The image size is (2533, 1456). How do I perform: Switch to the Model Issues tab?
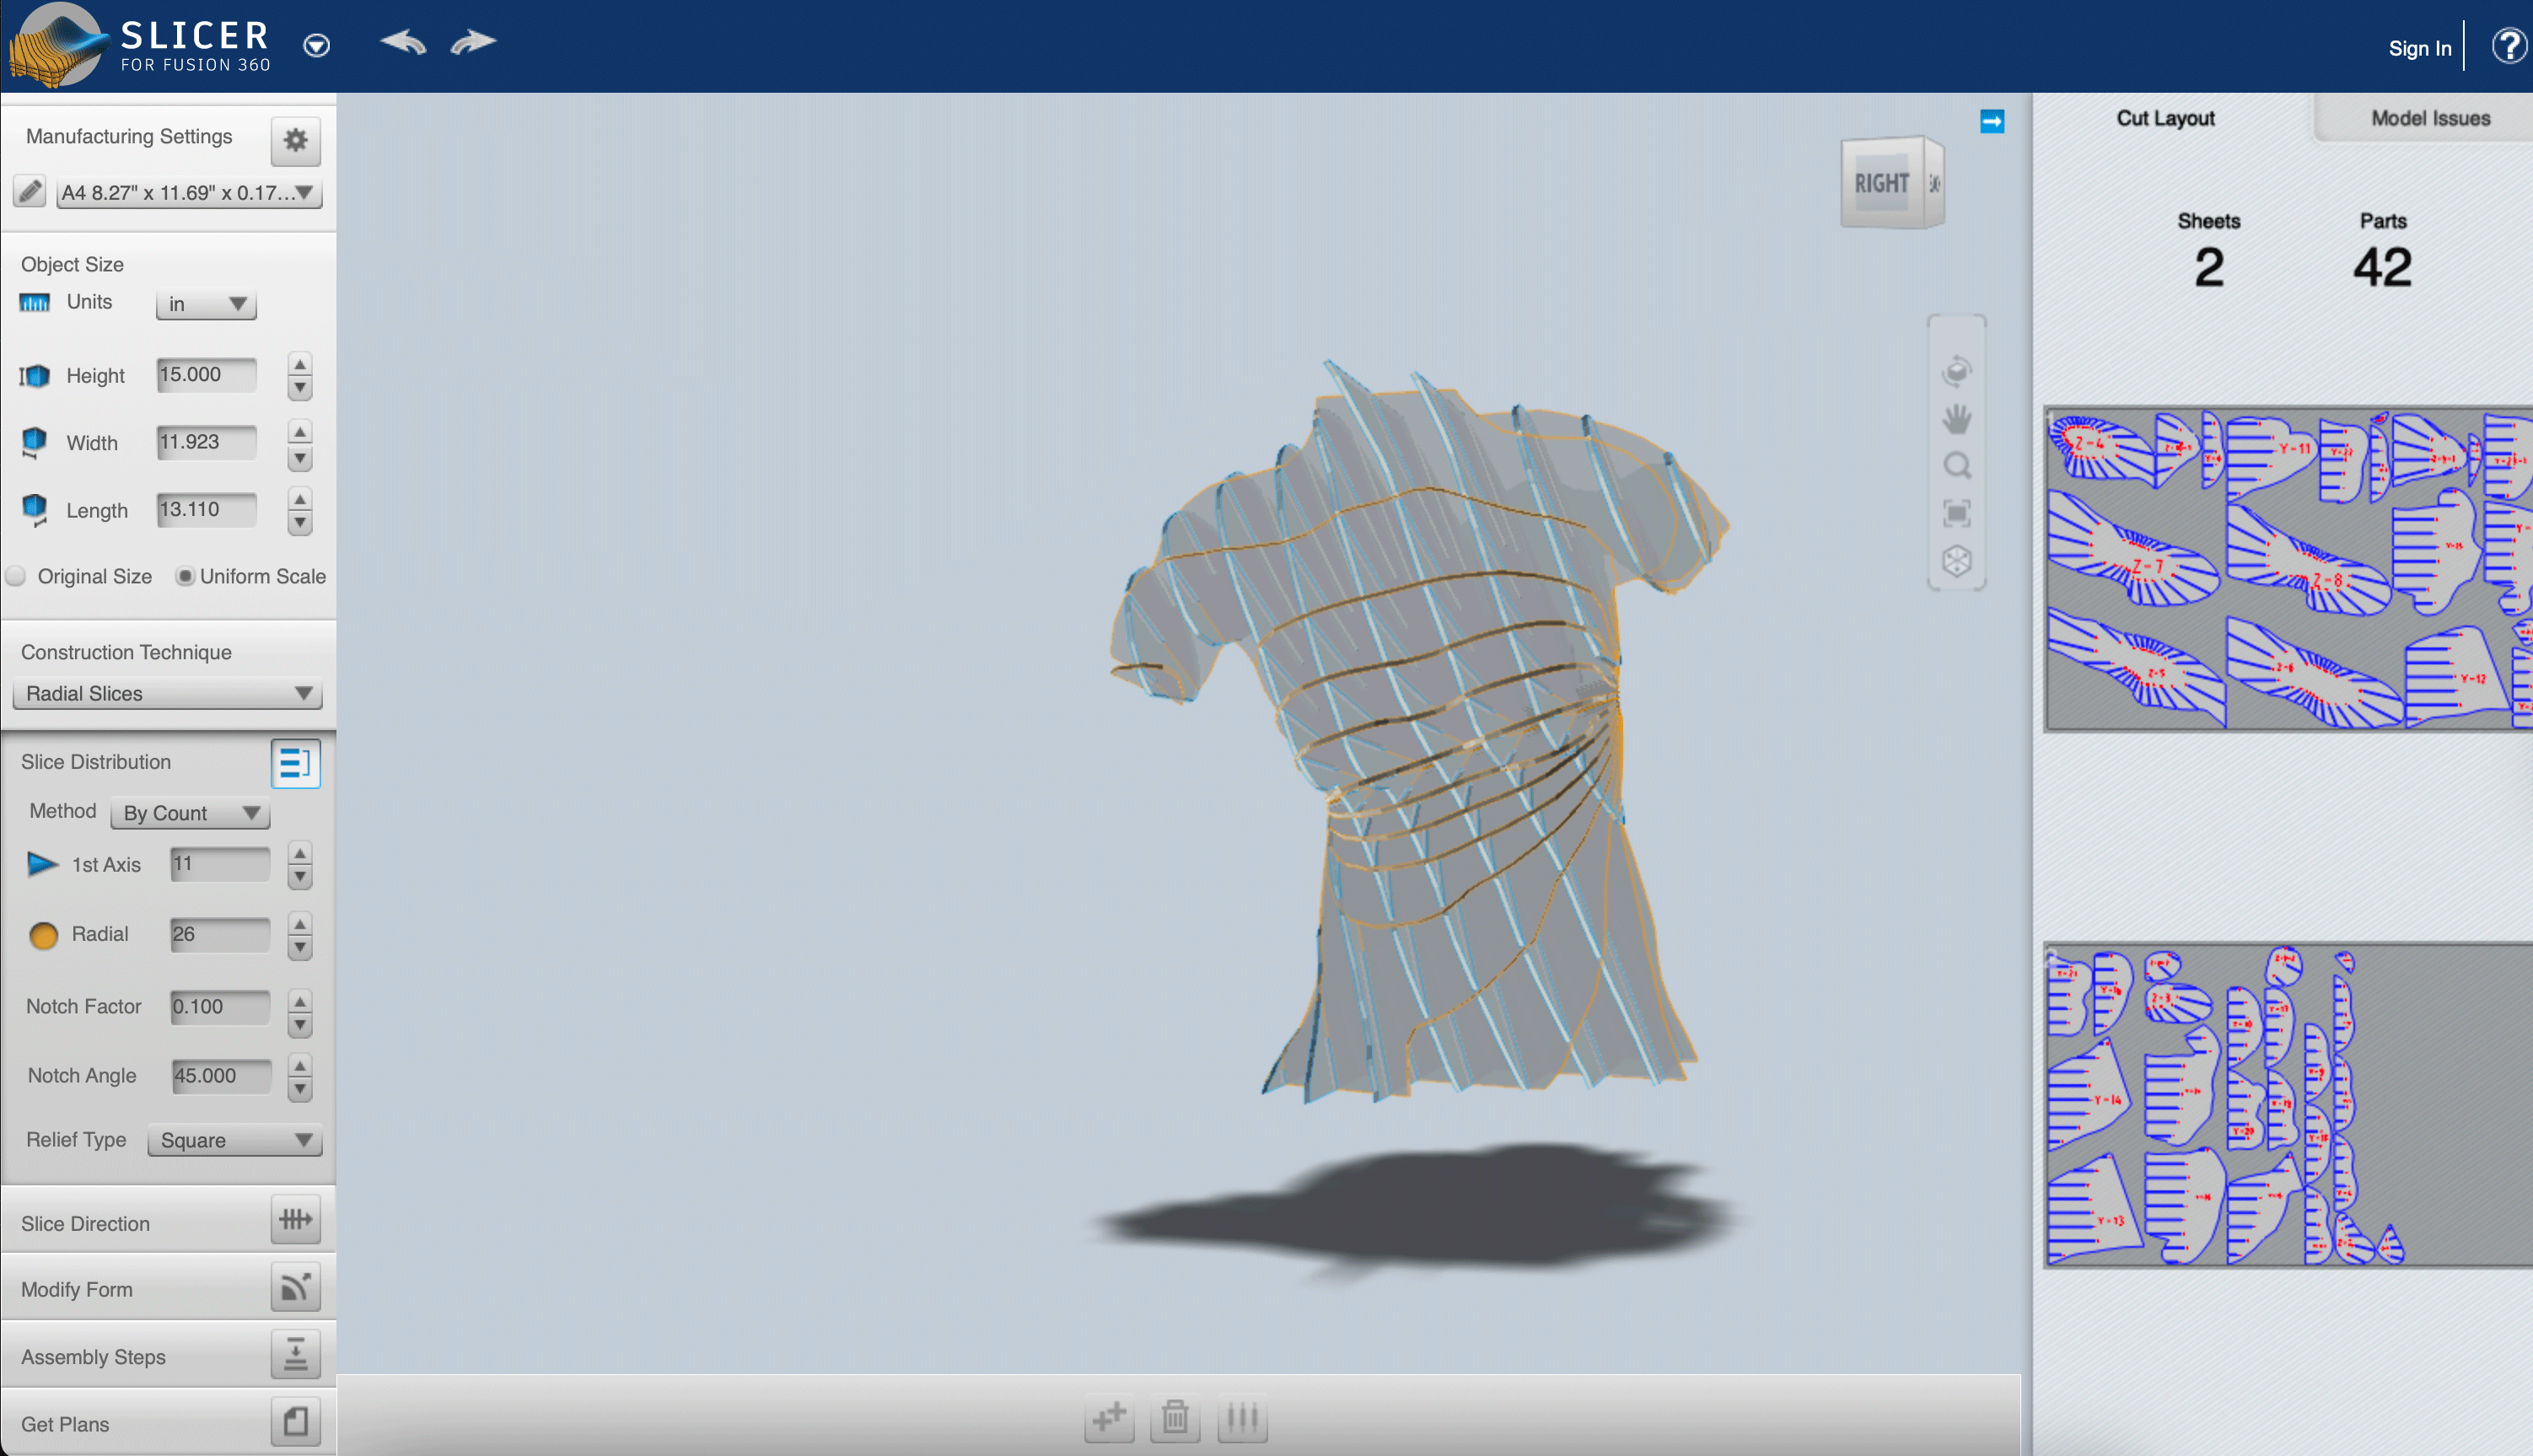pos(2429,118)
